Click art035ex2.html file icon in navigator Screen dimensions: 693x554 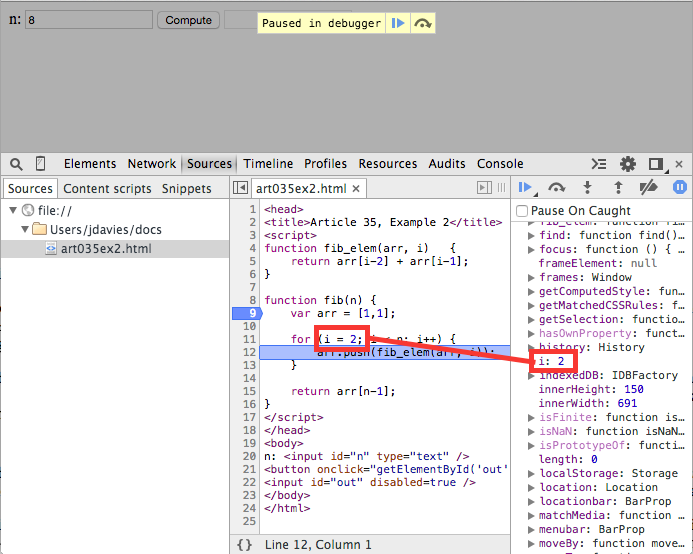[x=51, y=248]
